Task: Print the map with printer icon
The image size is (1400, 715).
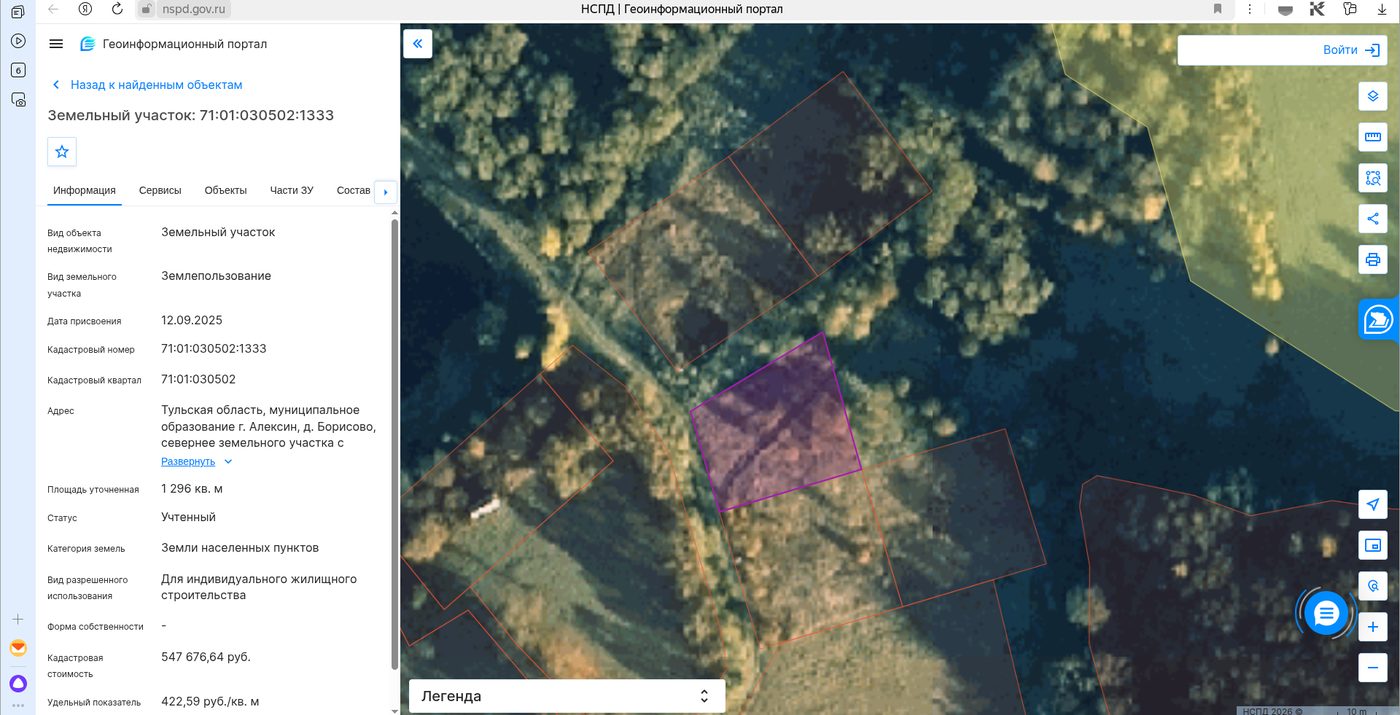Action: tap(1373, 260)
